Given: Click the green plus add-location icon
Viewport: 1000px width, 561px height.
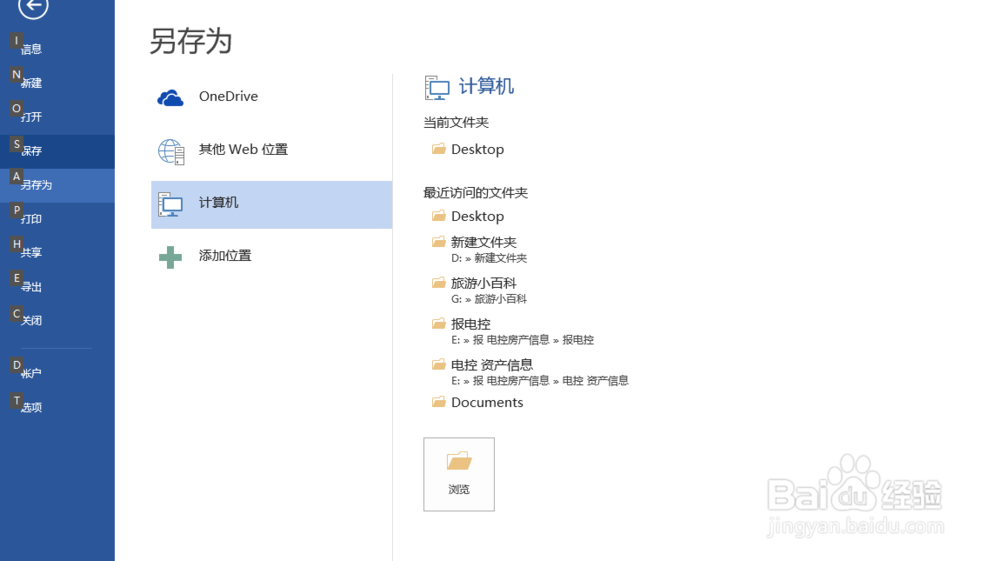Looking at the screenshot, I should 170,258.
